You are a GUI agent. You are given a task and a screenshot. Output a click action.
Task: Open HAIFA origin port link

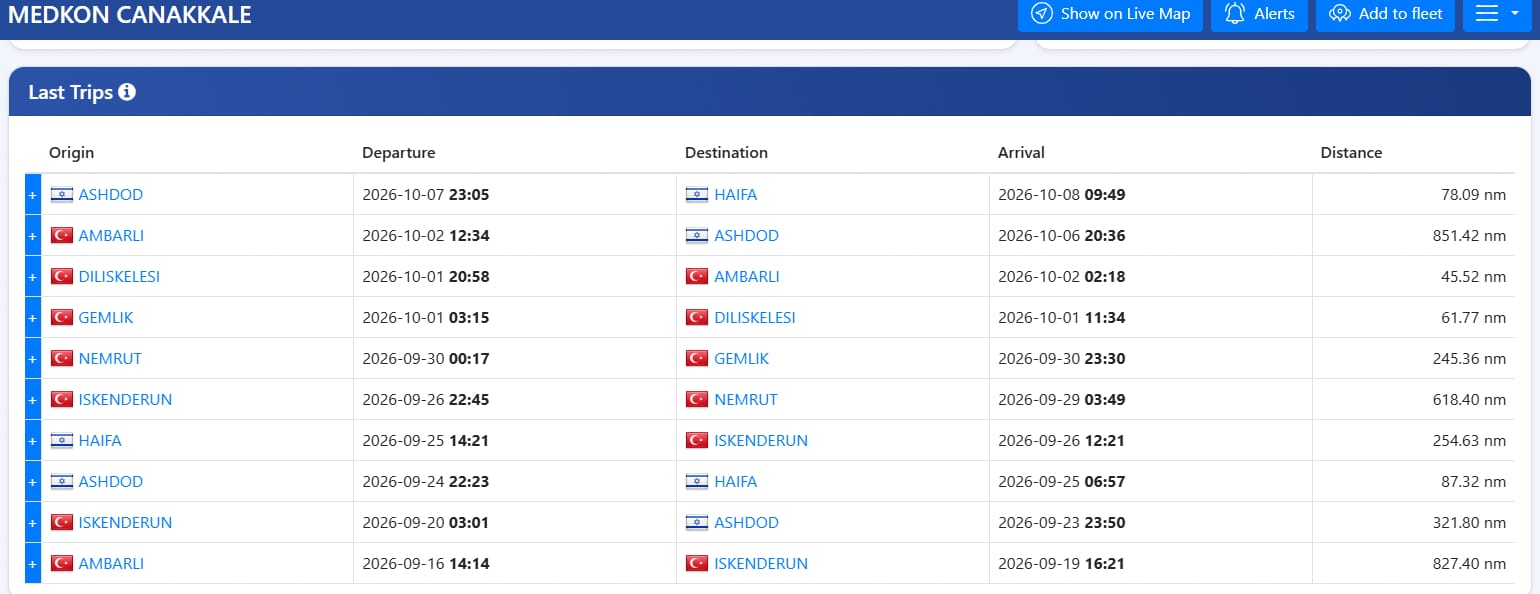[100, 441]
